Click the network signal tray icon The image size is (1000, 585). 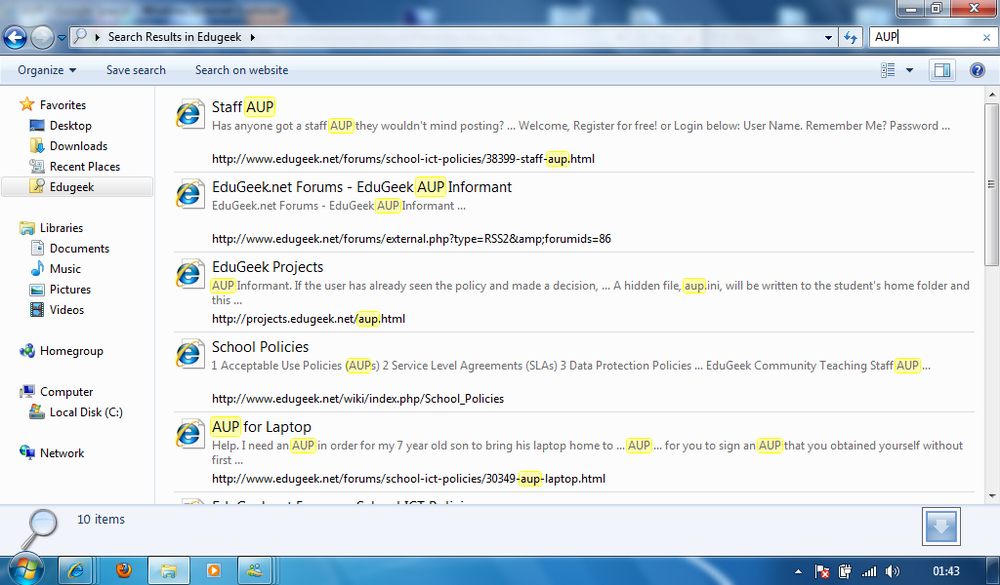tap(869, 571)
